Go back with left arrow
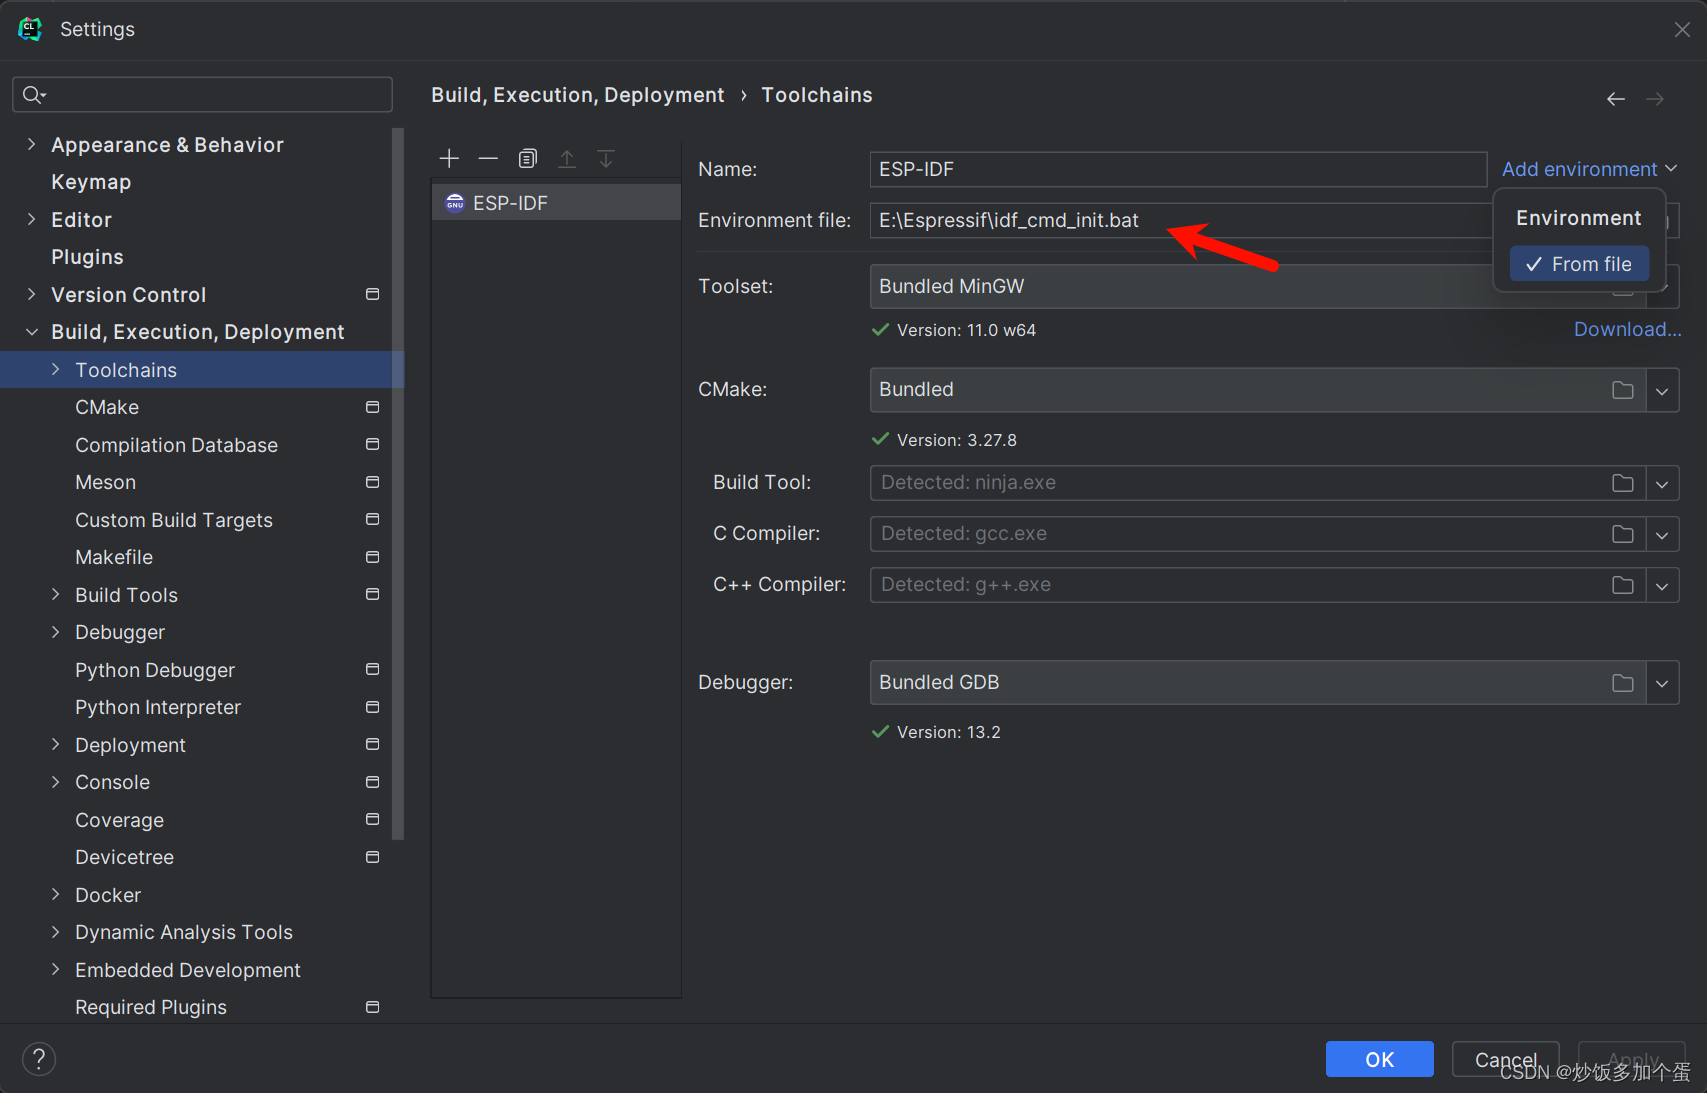Screen dimensions: 1707x1093 (x=1615, y=99)
